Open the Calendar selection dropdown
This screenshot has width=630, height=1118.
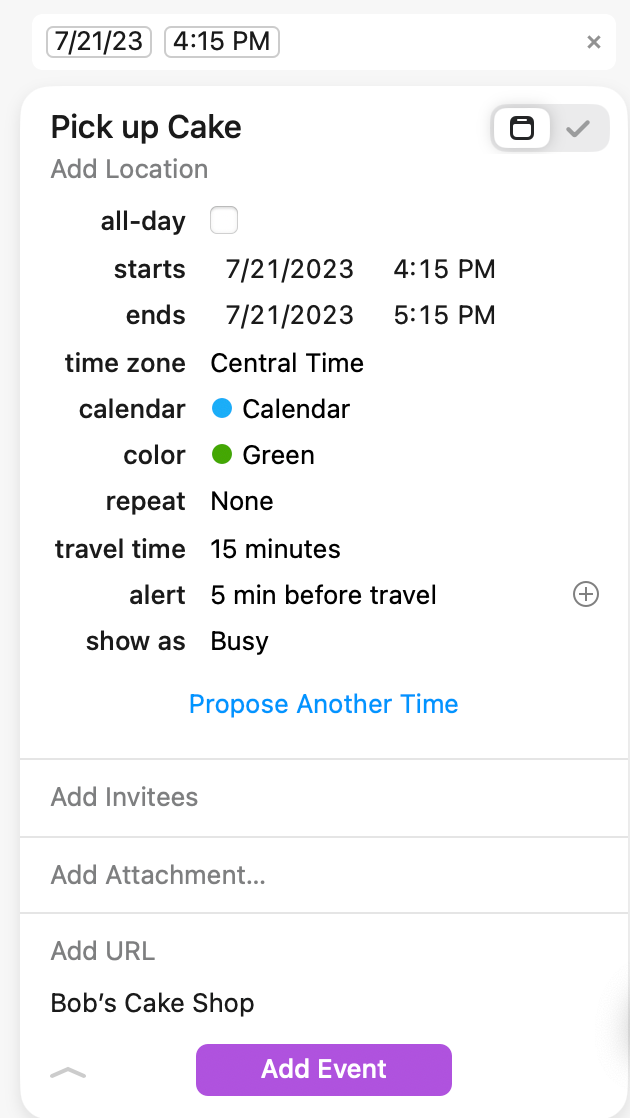pos(281,409)
